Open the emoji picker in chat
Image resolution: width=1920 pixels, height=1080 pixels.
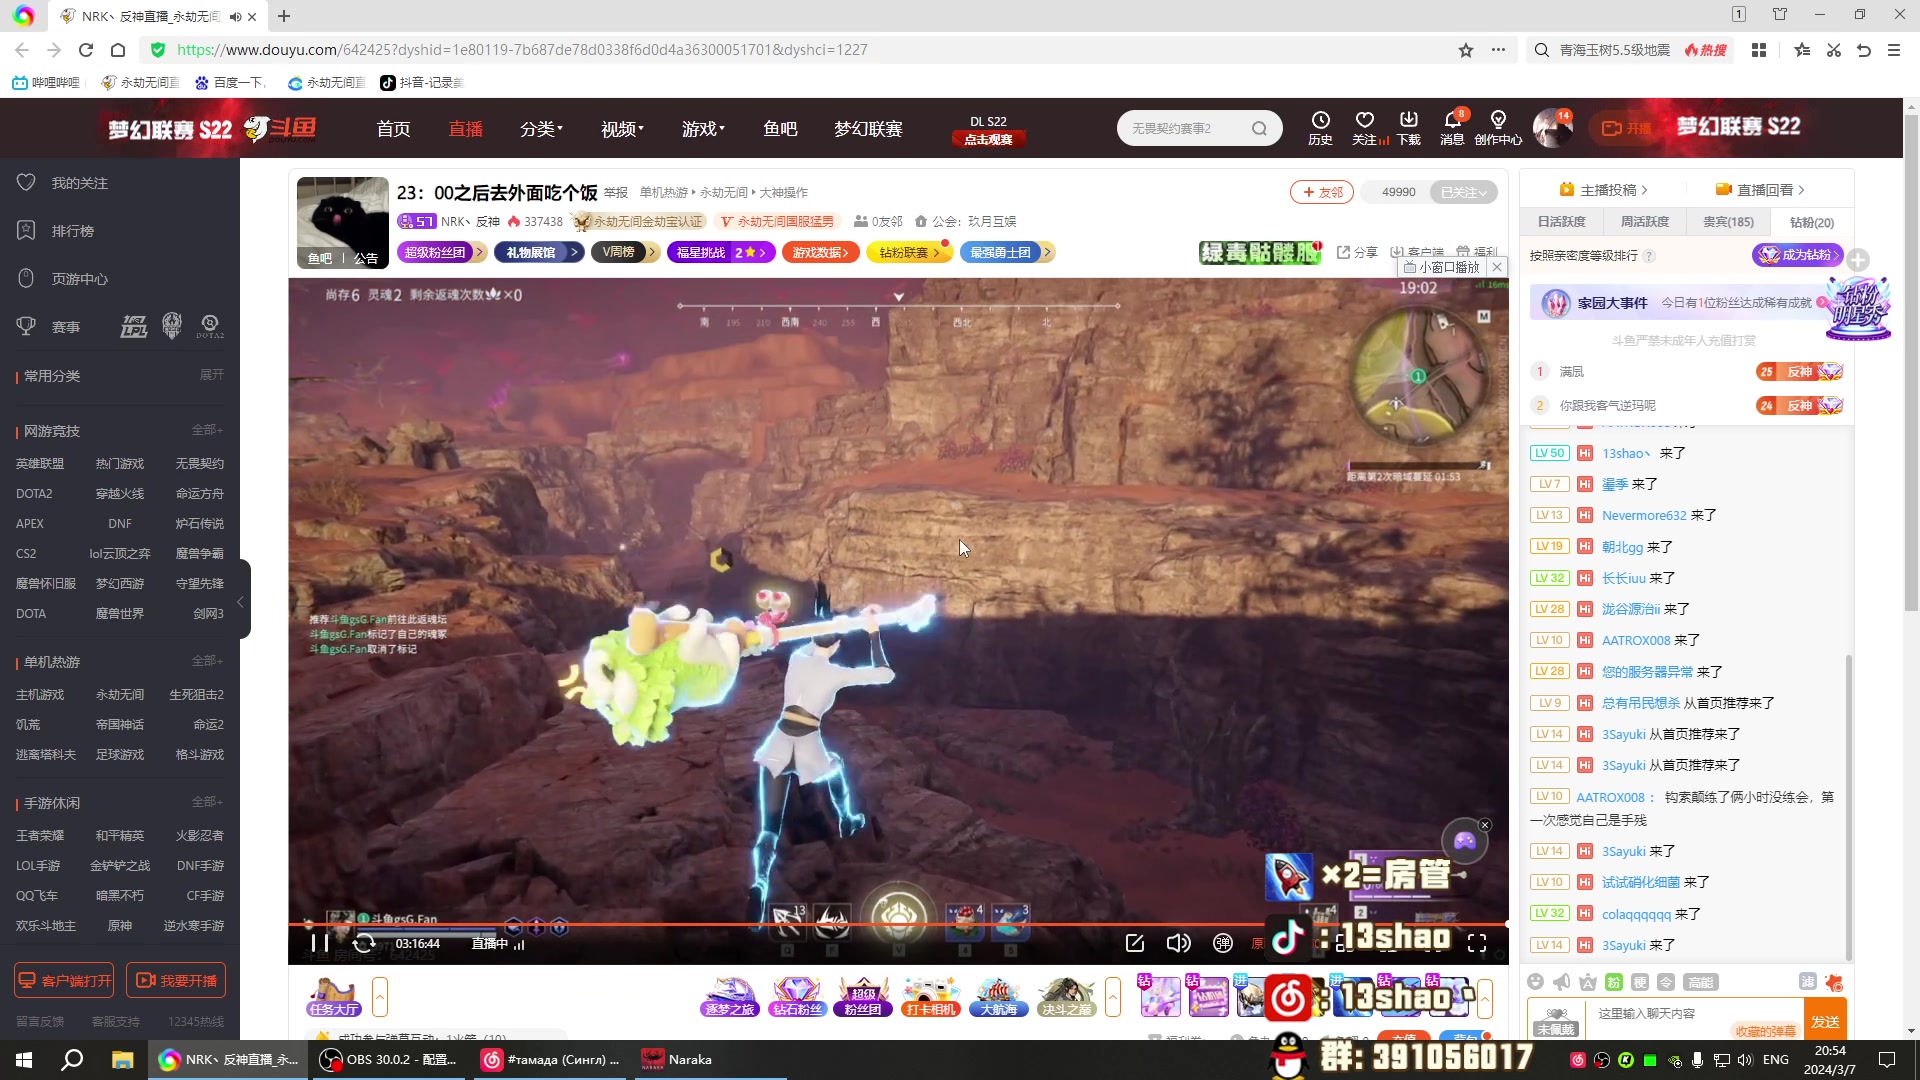click(x=1536, y=982)
